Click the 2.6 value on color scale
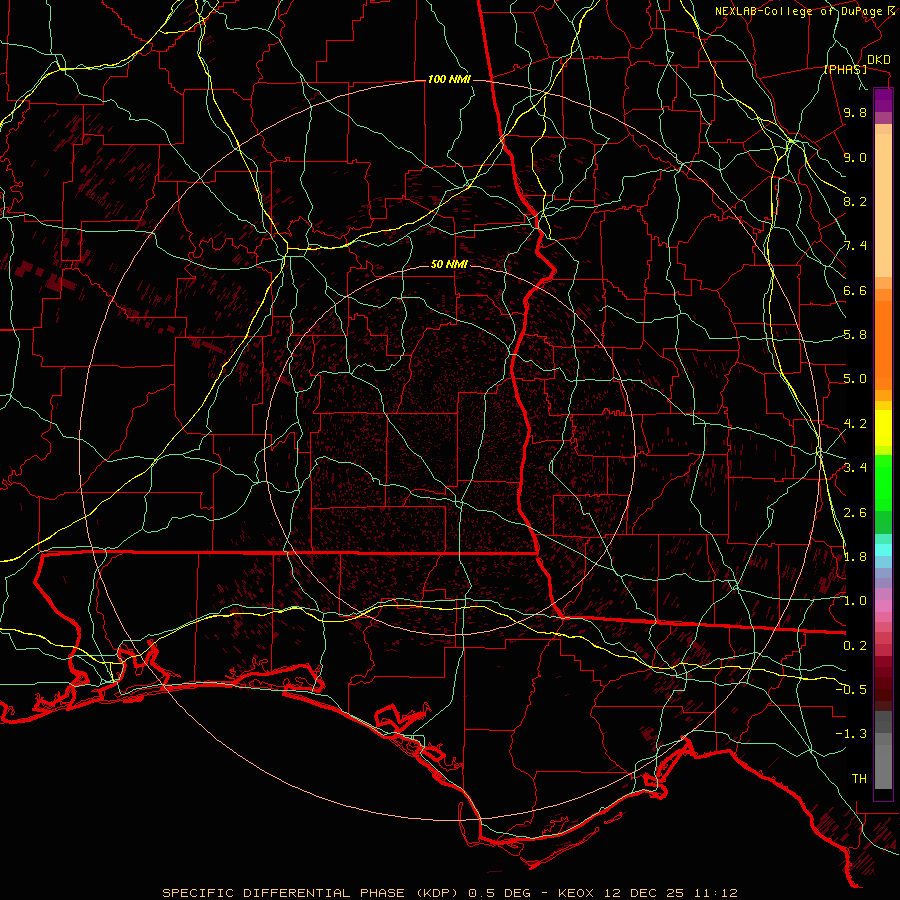This screenshot has width=900, height=900. (x=855, y=513)
